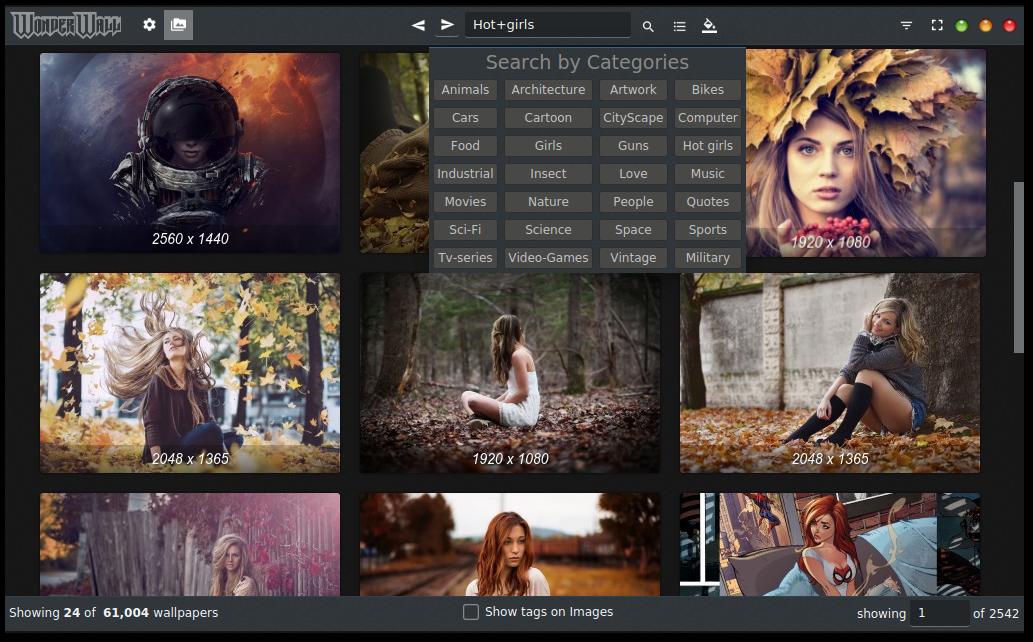
Task: Click the page number input field
Action: [x=938, y=613]
